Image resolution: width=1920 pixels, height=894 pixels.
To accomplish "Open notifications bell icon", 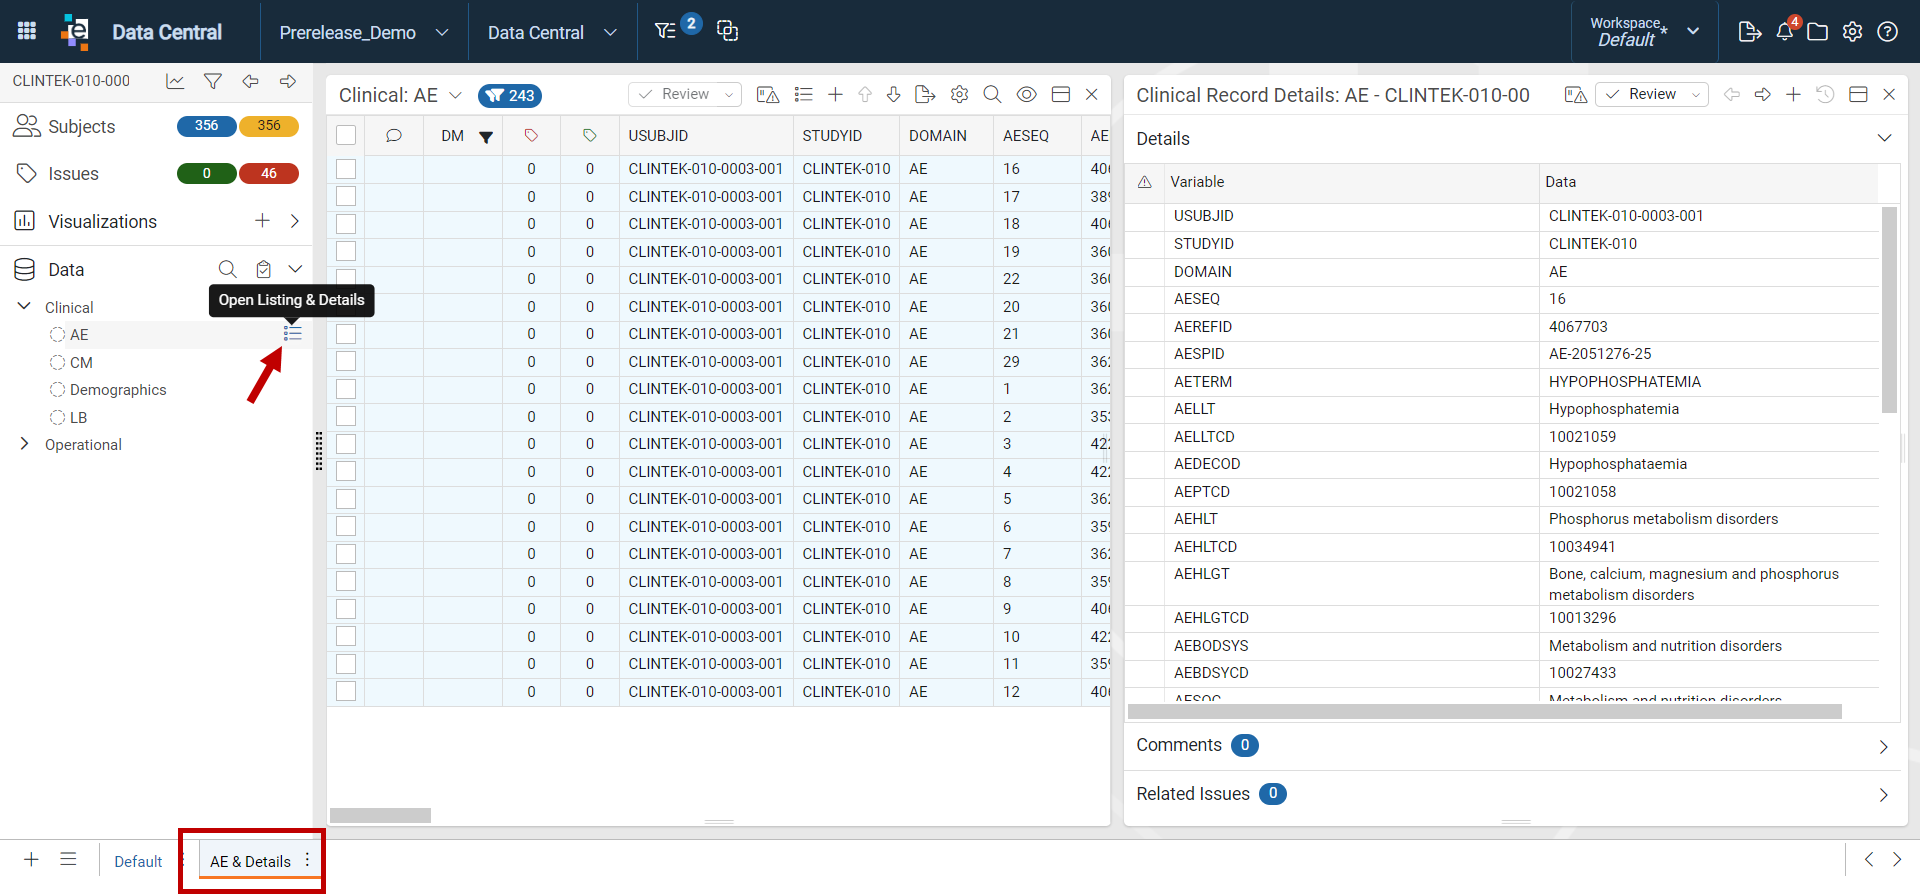I will point(1785,32).
